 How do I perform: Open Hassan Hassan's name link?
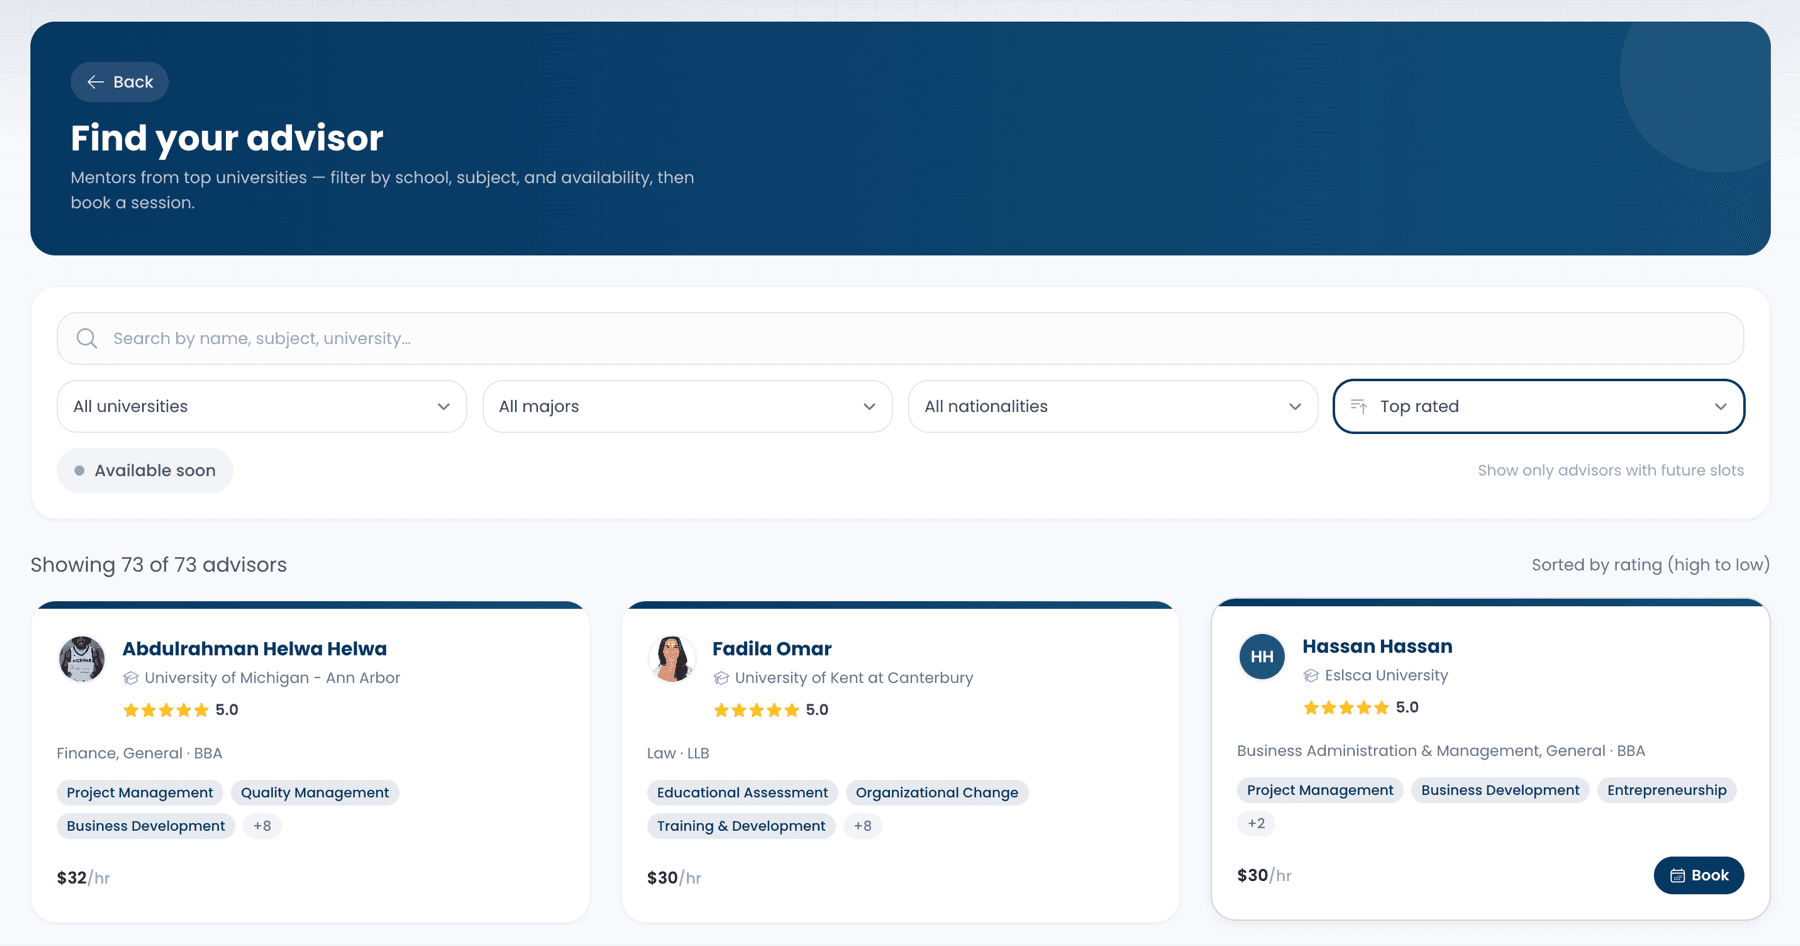click(1377, 647)
